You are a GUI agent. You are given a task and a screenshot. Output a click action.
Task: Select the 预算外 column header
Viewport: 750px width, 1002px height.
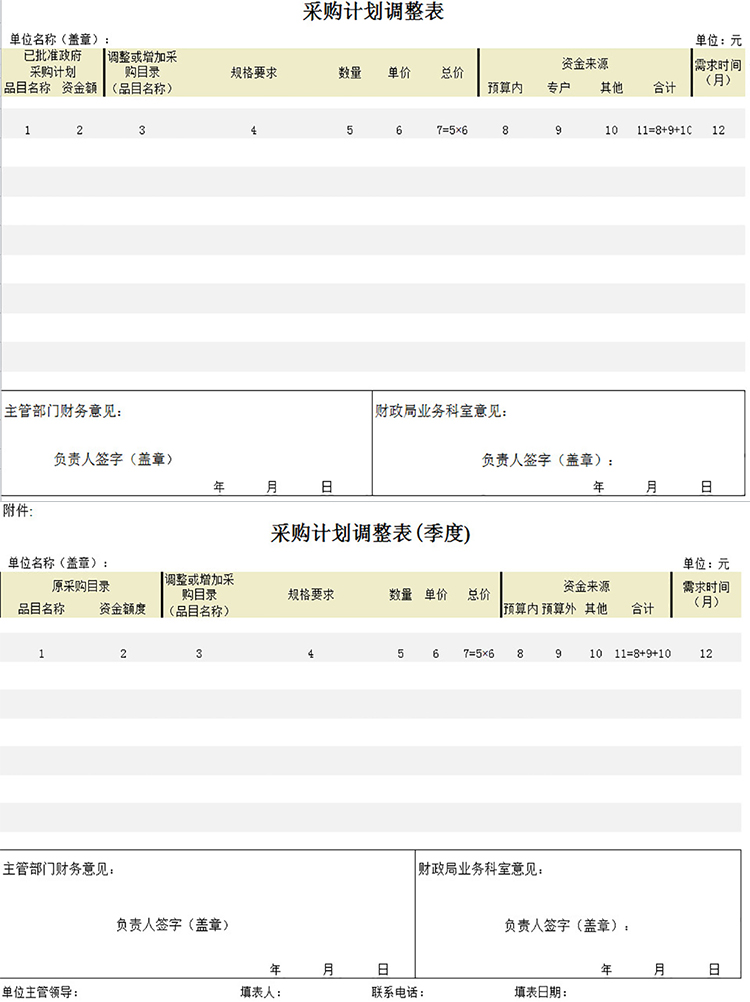pos(559,609)
